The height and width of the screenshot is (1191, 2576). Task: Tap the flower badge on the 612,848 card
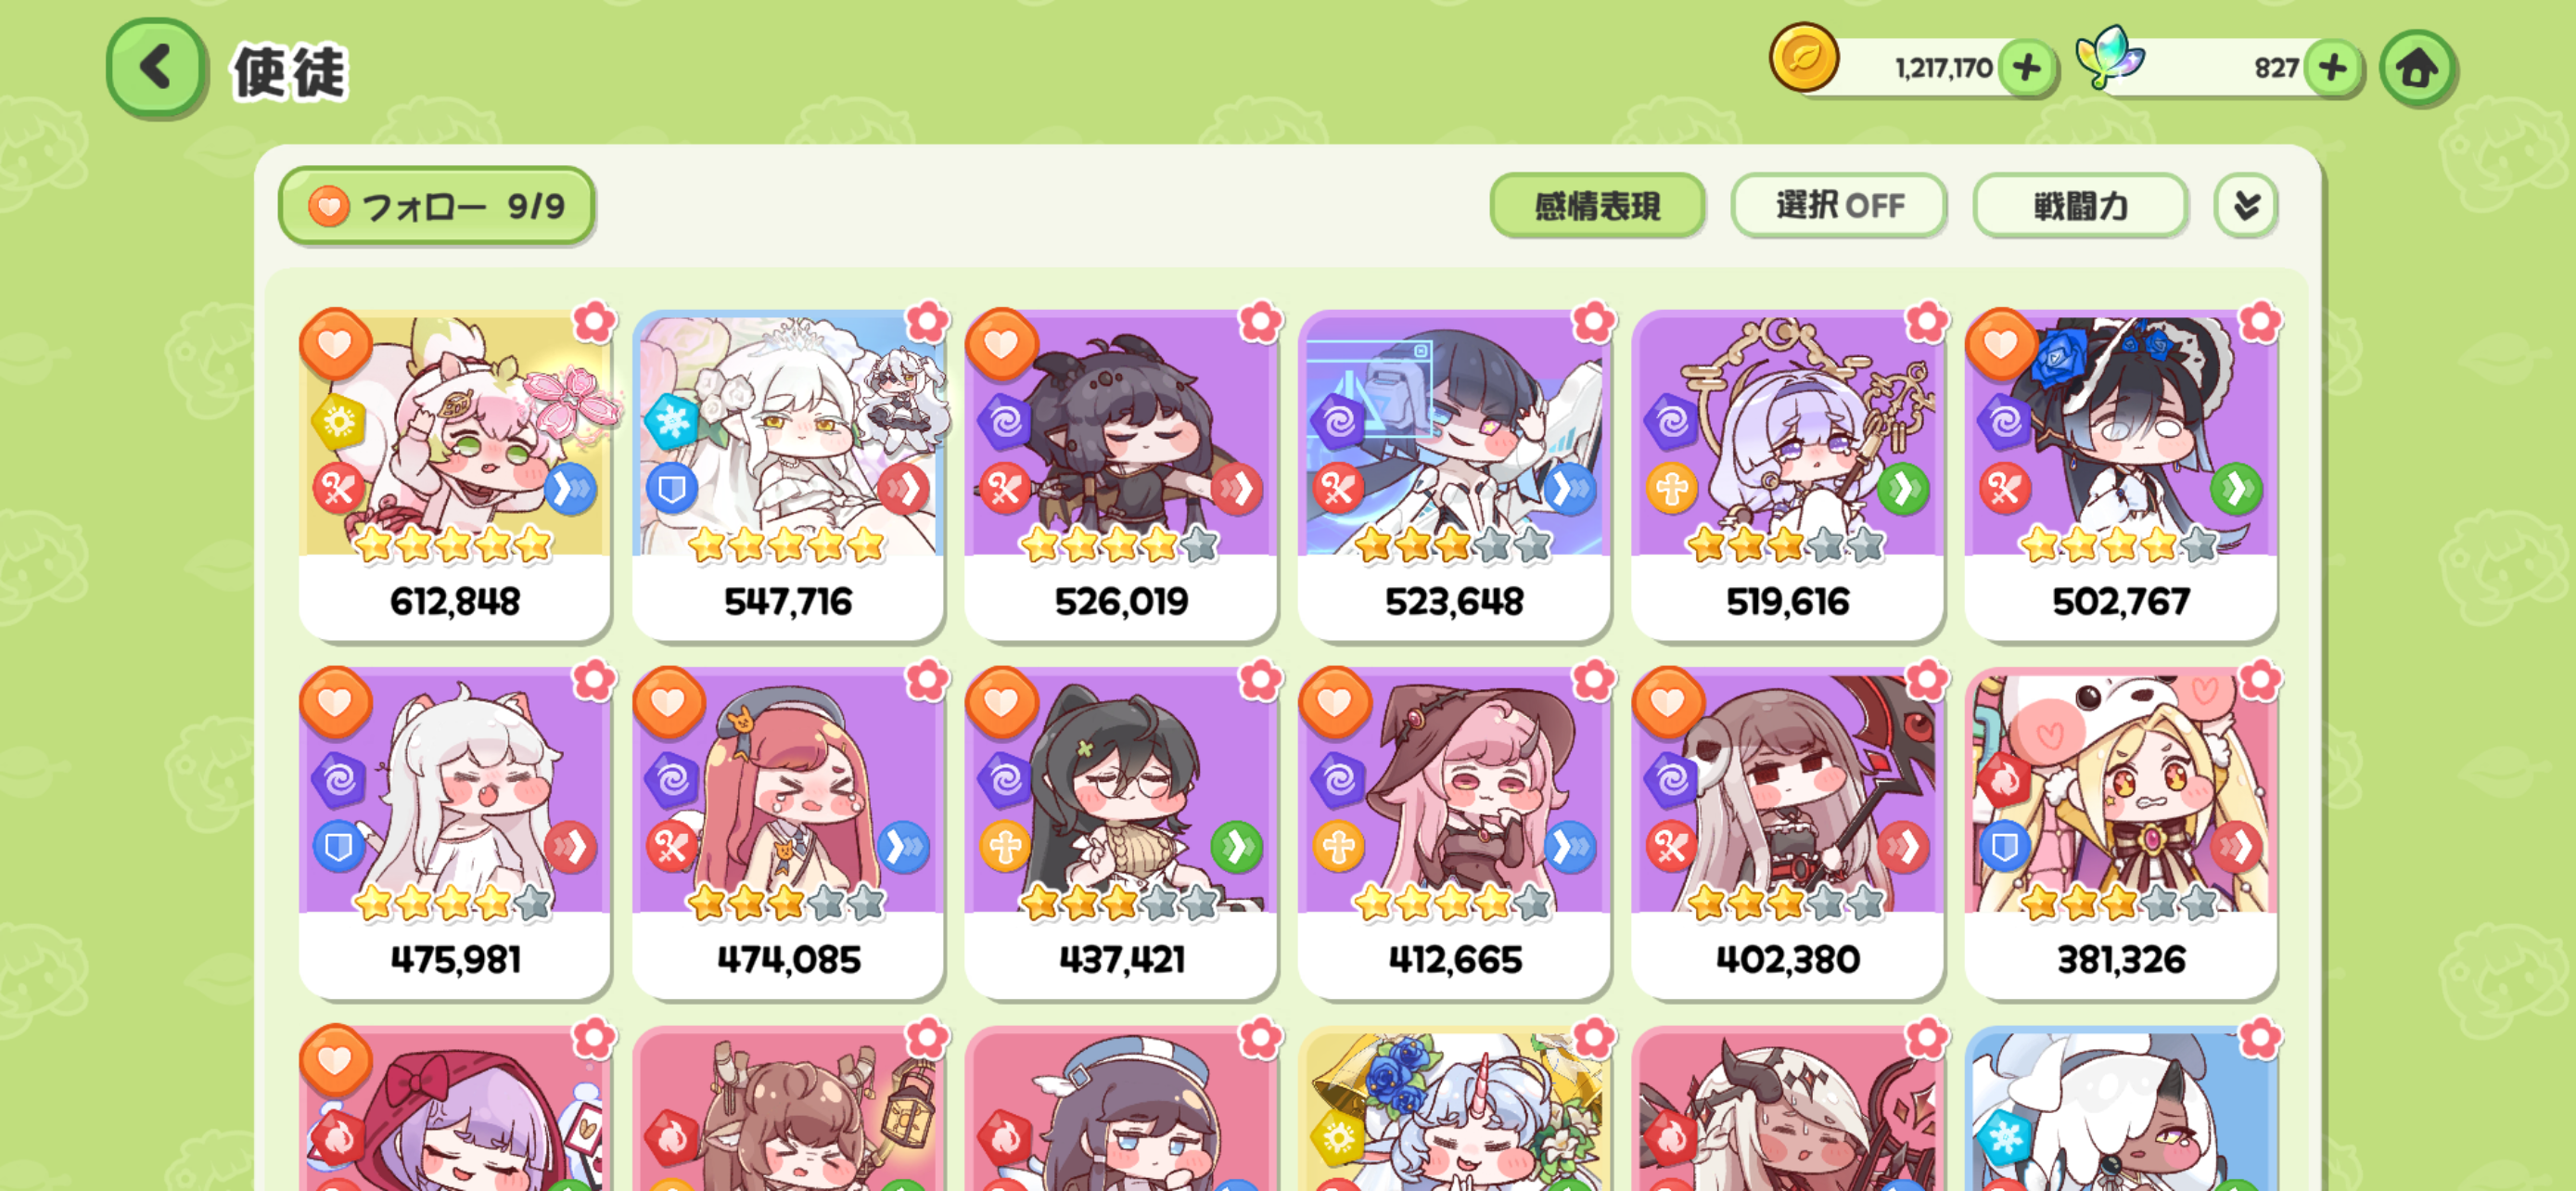(x=594, y=322)
